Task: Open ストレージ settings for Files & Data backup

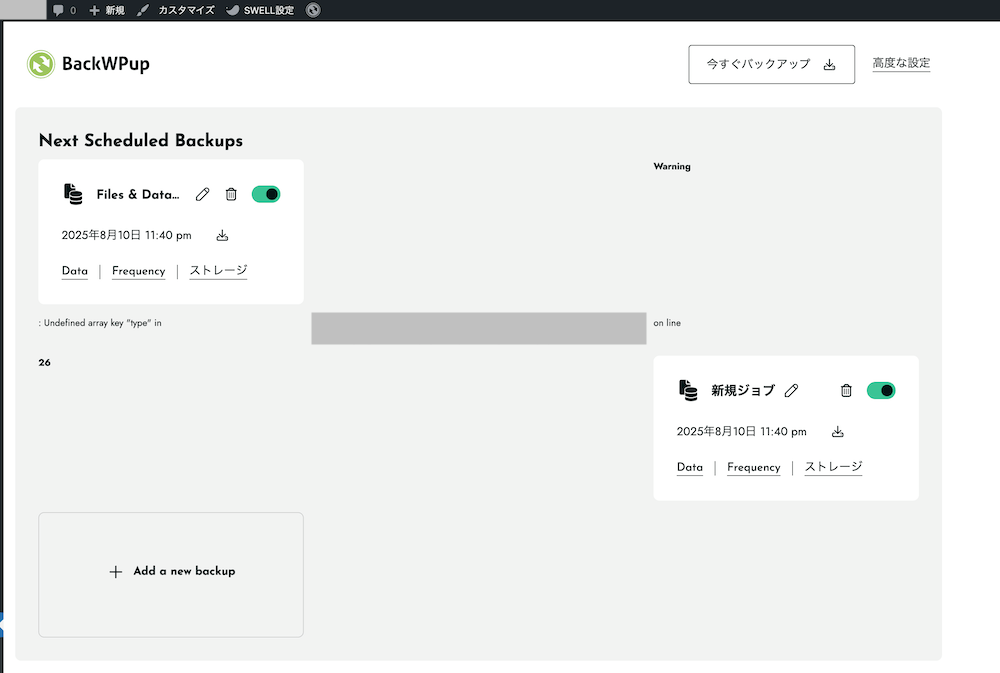Action: click(218, 271)
